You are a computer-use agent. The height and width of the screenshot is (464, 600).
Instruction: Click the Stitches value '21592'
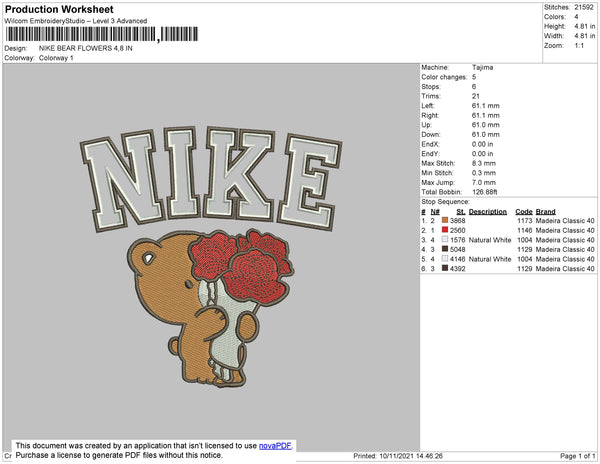tap(584, 7)
